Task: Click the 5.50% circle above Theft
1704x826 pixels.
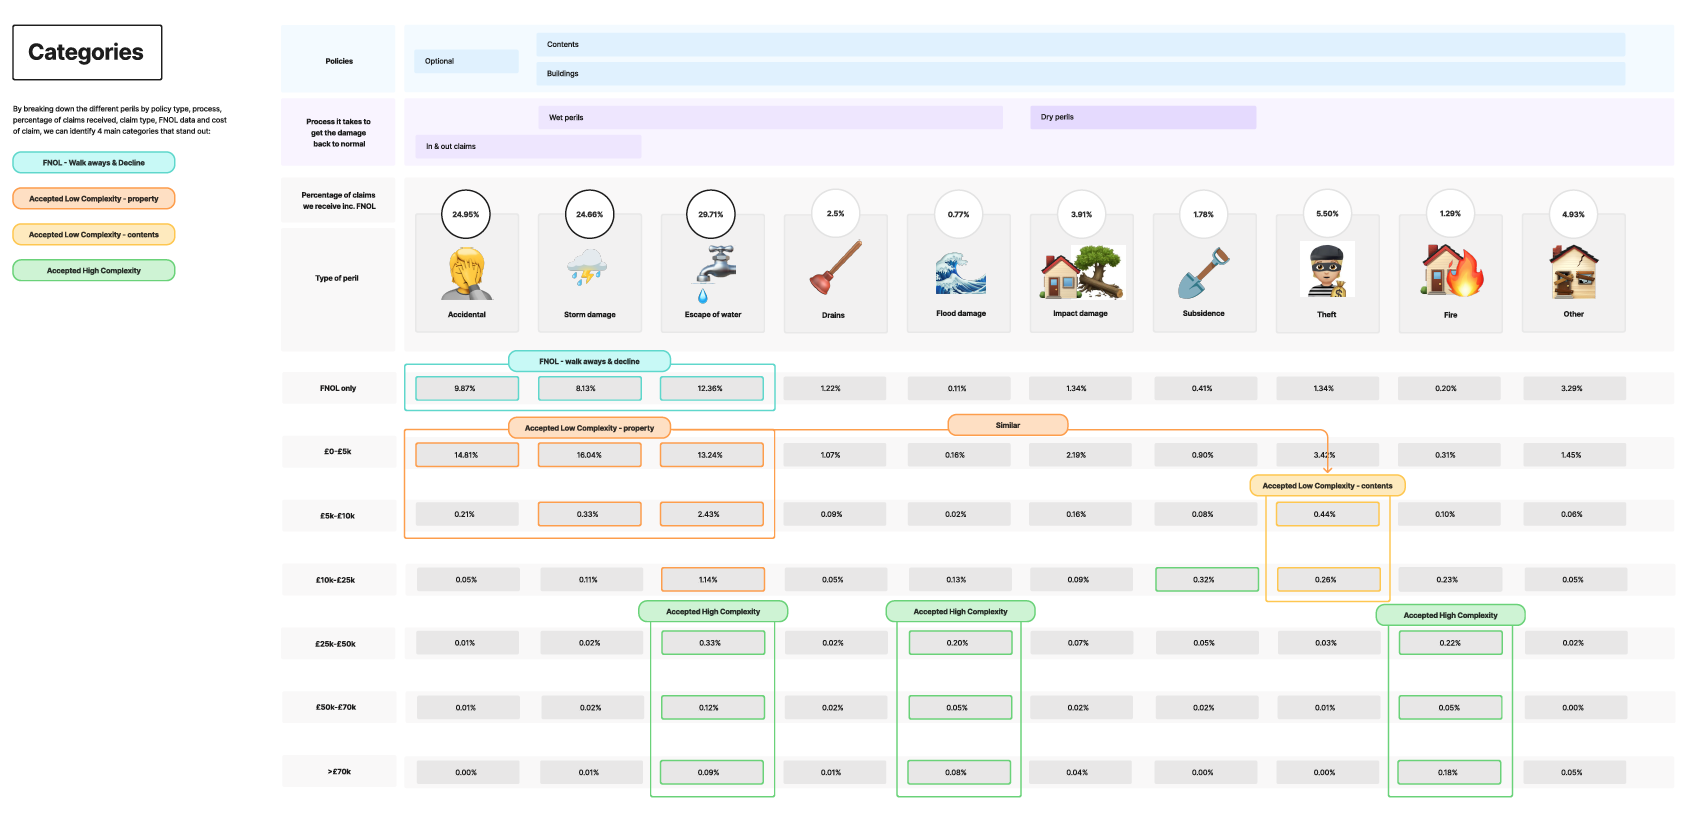Action: [1327, 214]
